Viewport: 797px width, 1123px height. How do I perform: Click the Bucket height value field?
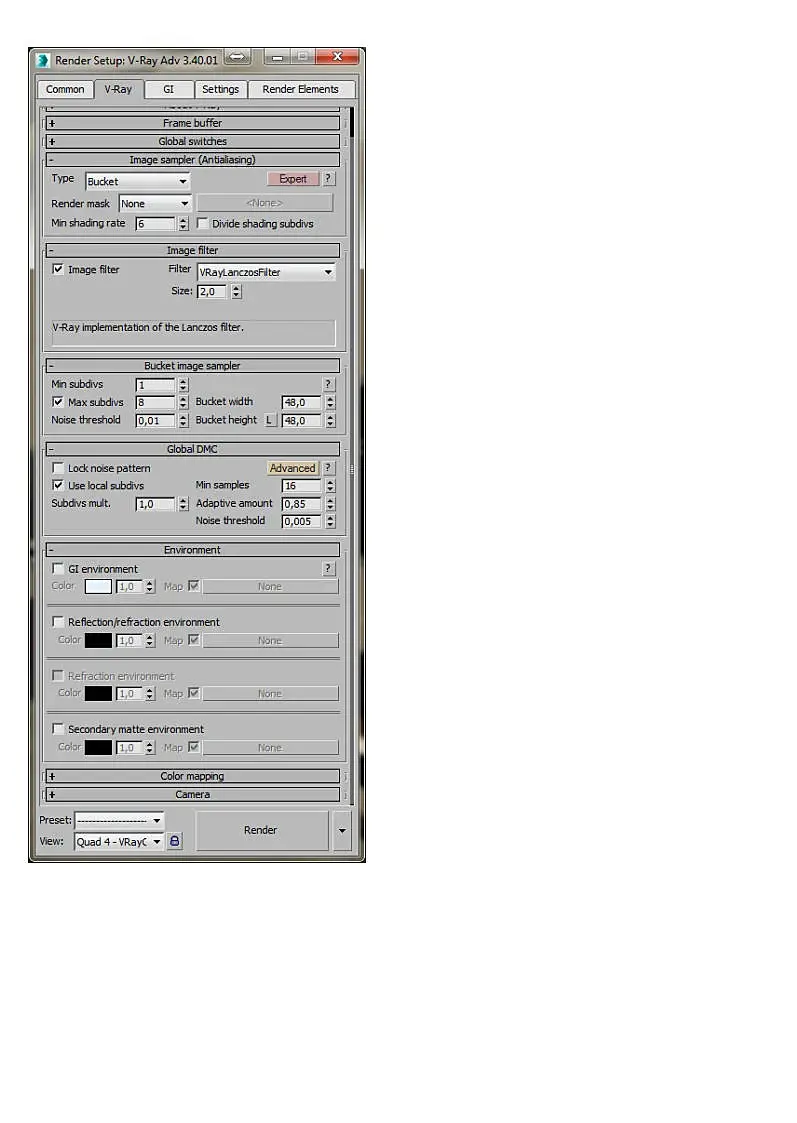[301, 421]
